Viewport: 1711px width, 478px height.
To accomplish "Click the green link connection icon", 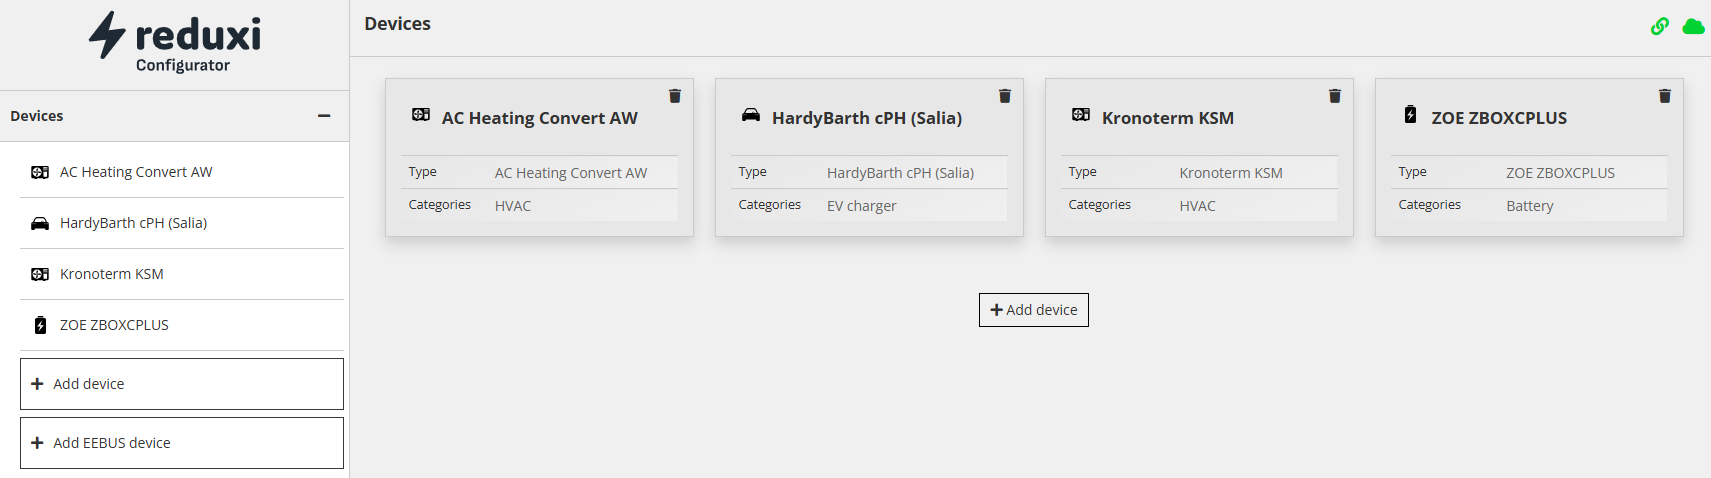I will pyautogui.click(x=1660, y=26).
